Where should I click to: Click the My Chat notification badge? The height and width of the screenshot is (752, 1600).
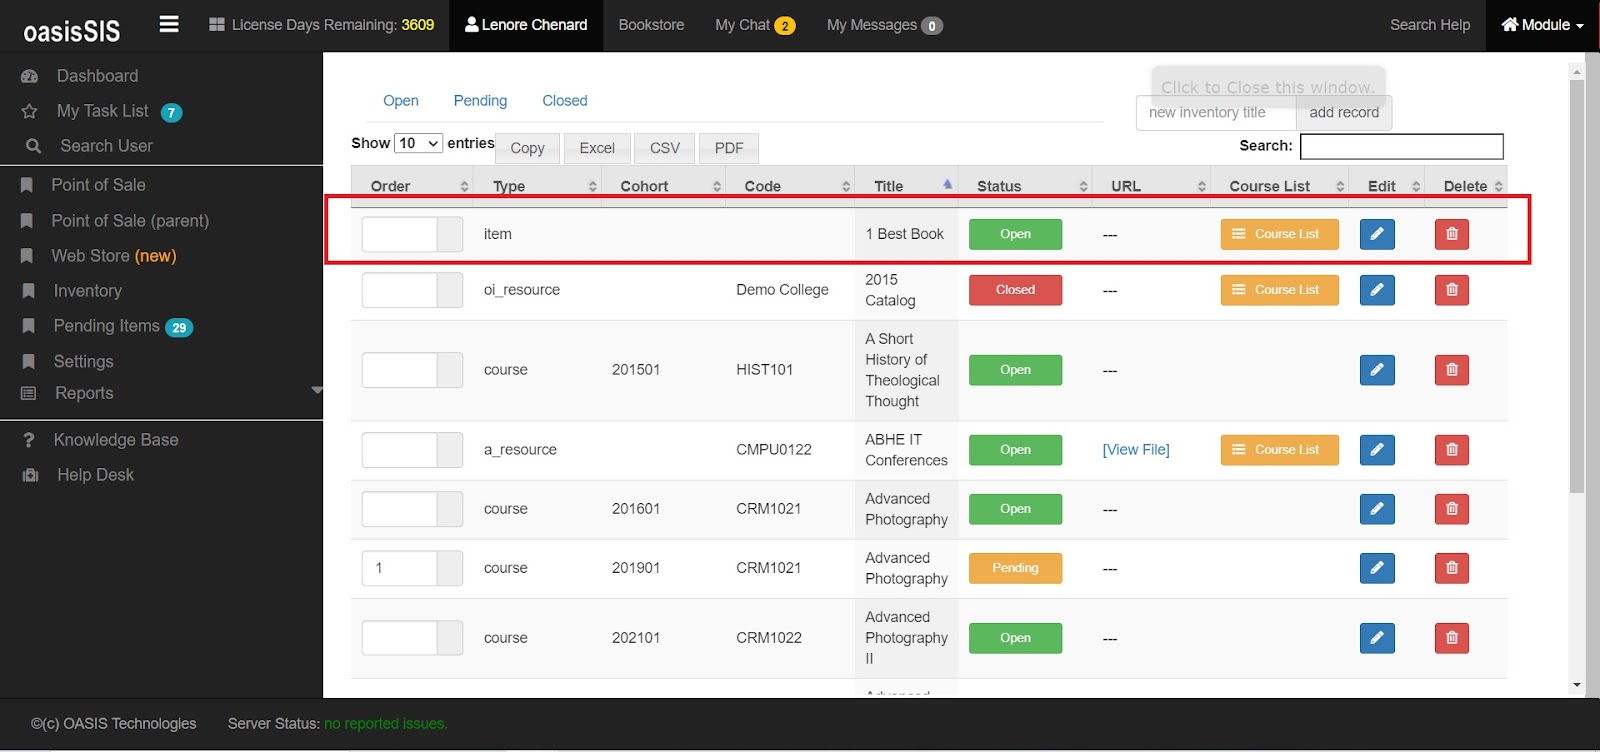(785, 26)
